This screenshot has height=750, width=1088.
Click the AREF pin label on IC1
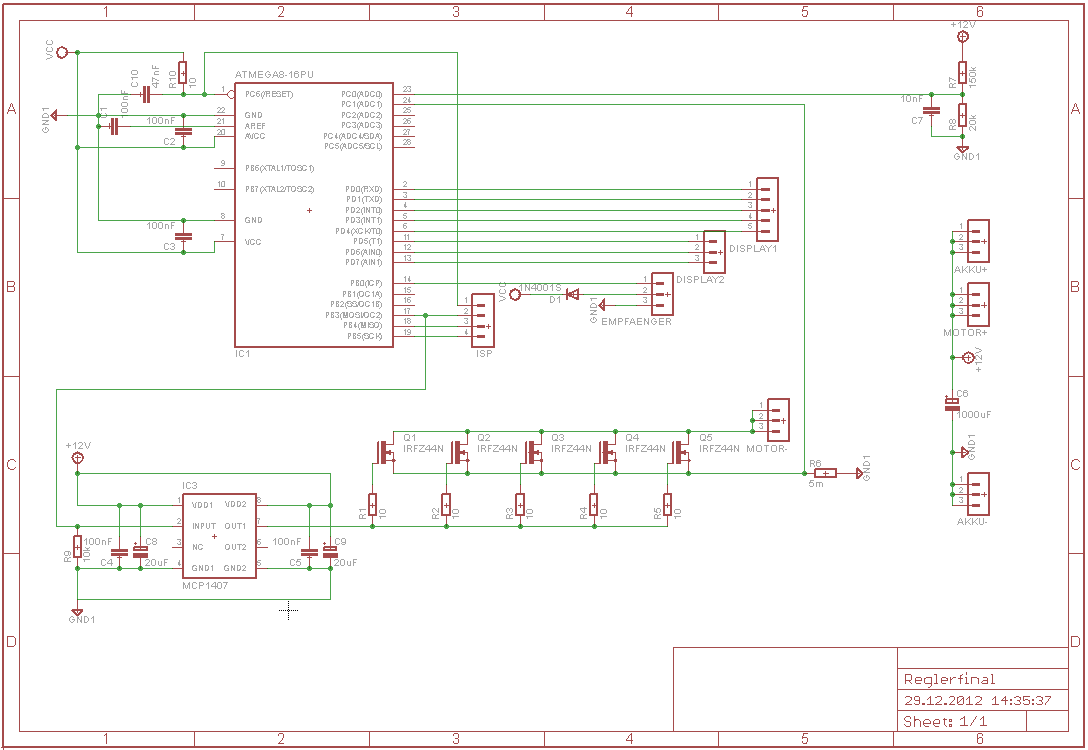tap(255, 126)
